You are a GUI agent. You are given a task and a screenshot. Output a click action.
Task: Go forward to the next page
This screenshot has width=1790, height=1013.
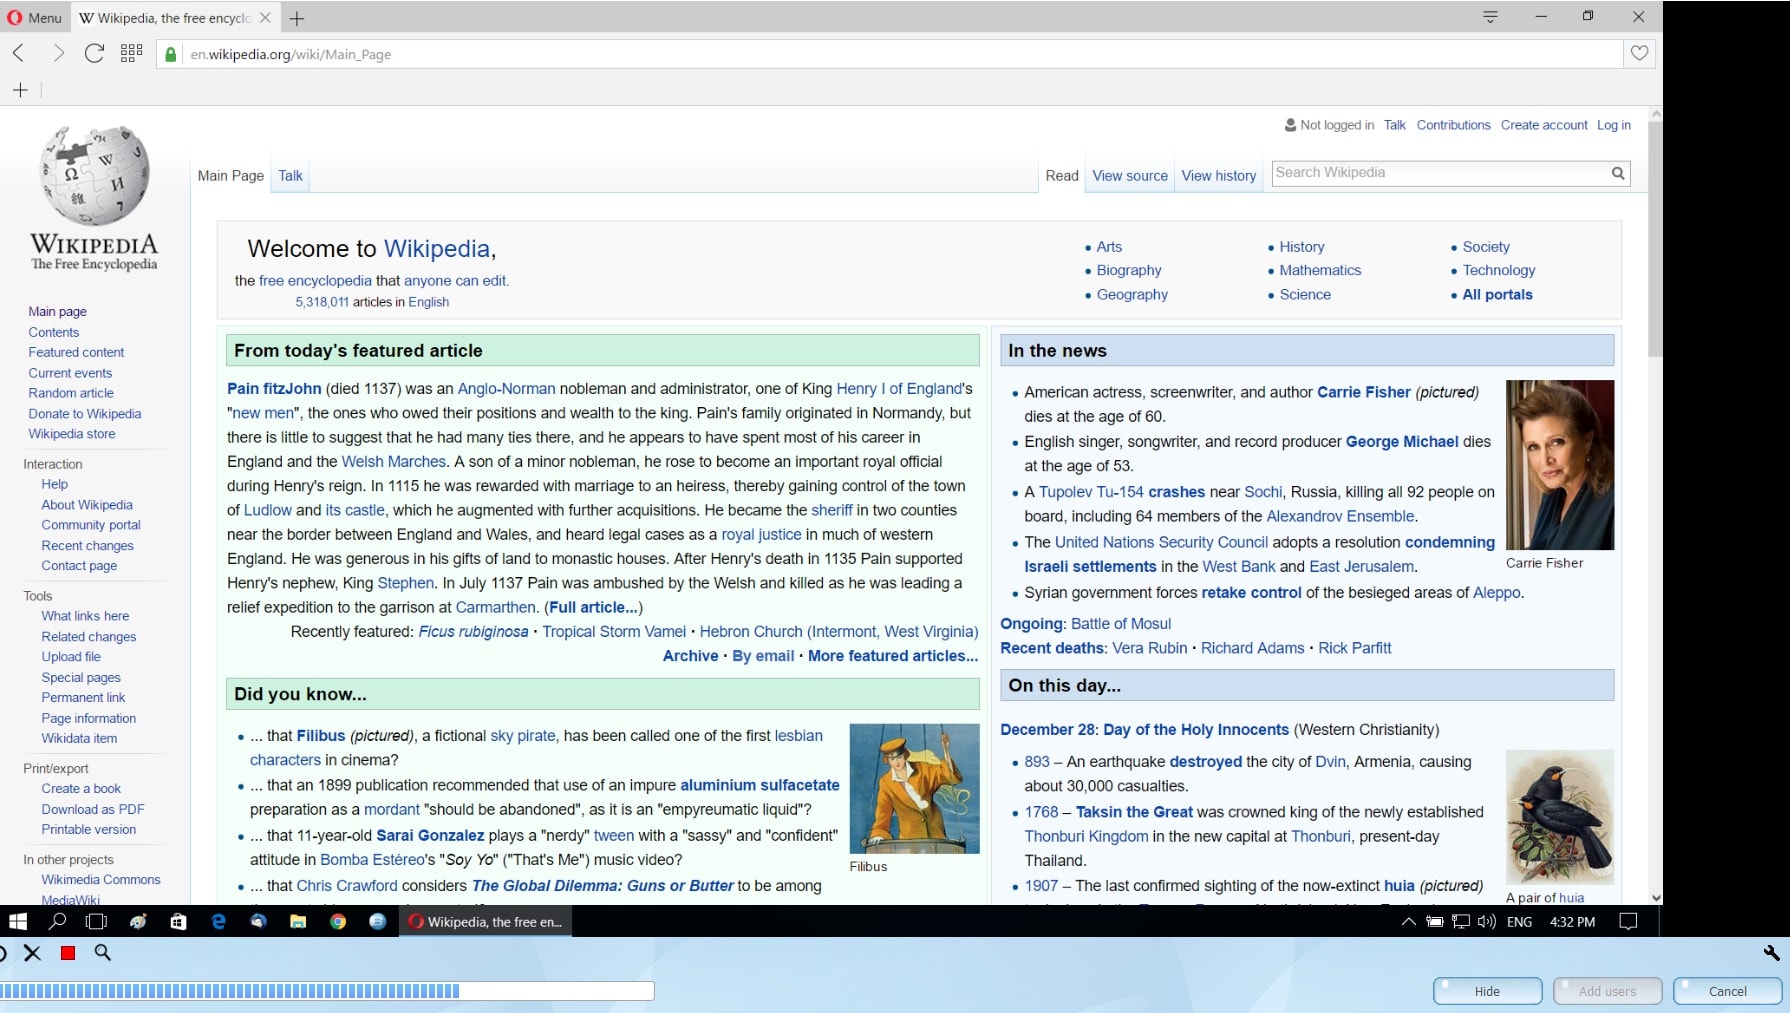(58, 53)
